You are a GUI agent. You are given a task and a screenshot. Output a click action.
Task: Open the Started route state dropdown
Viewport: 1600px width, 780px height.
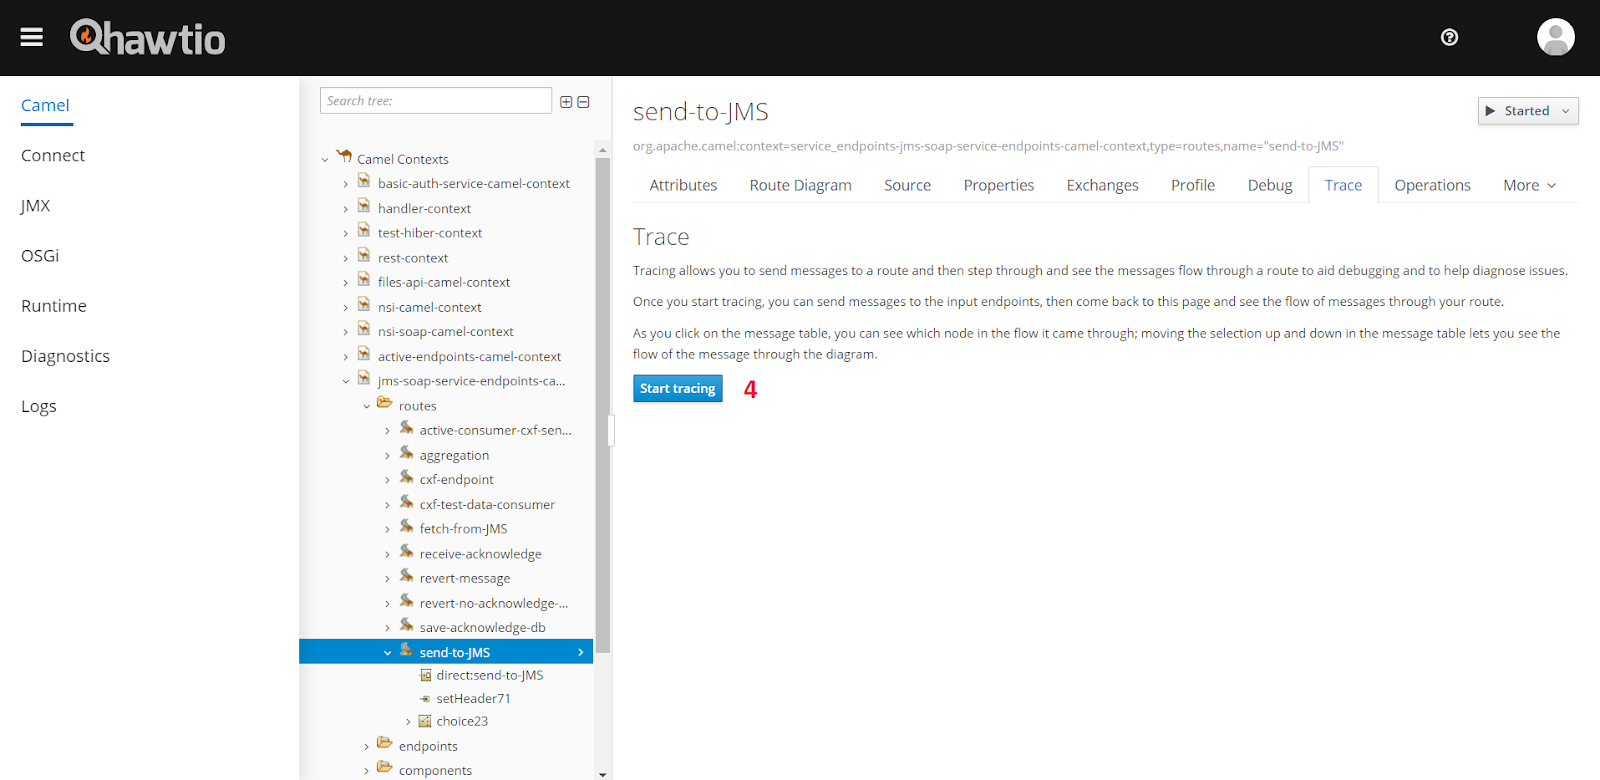1528,111
